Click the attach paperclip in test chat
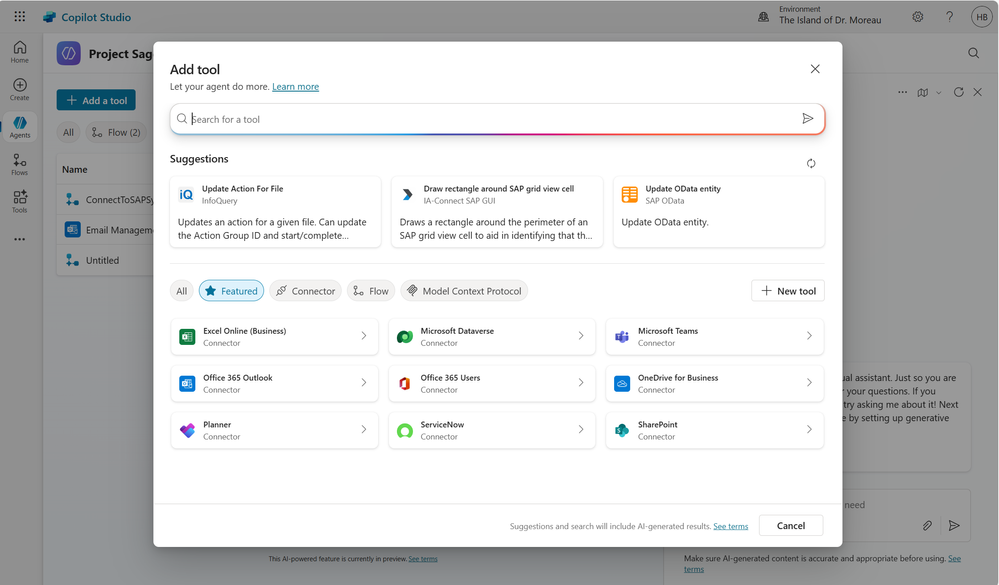The image size is (999, 585). coord(927,526)
